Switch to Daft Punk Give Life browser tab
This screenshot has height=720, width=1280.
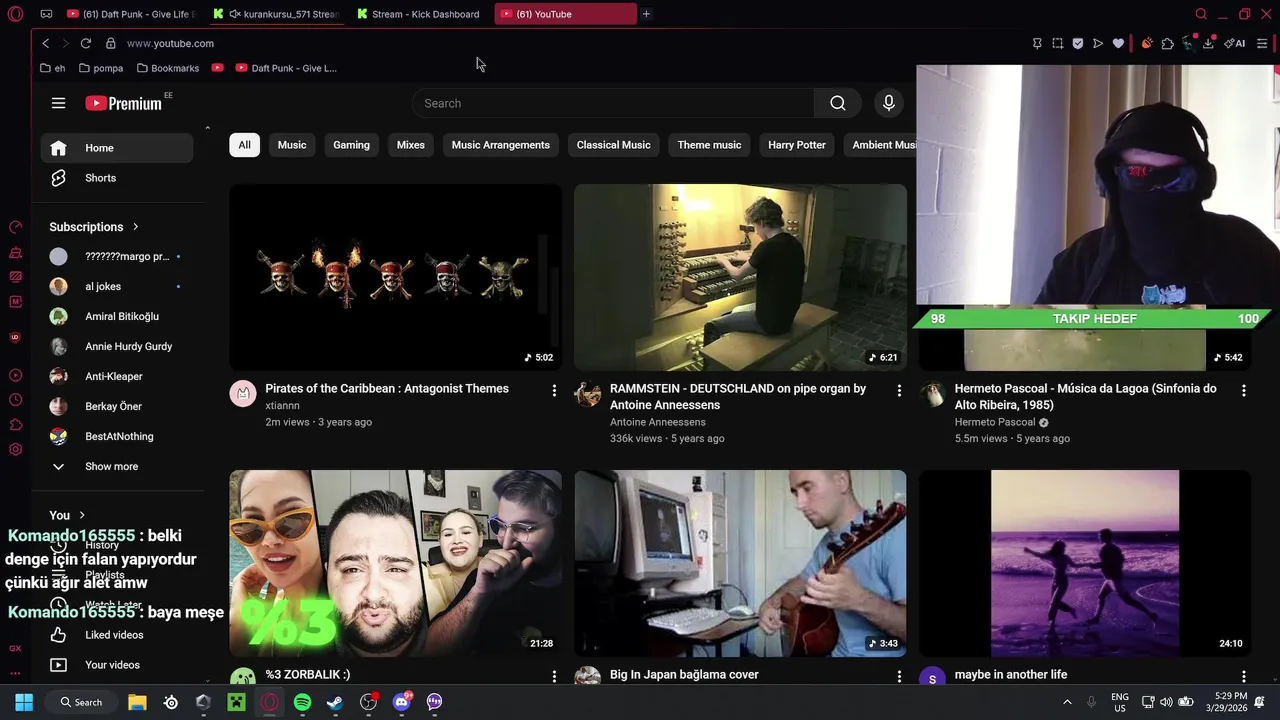tap(132, 14)
